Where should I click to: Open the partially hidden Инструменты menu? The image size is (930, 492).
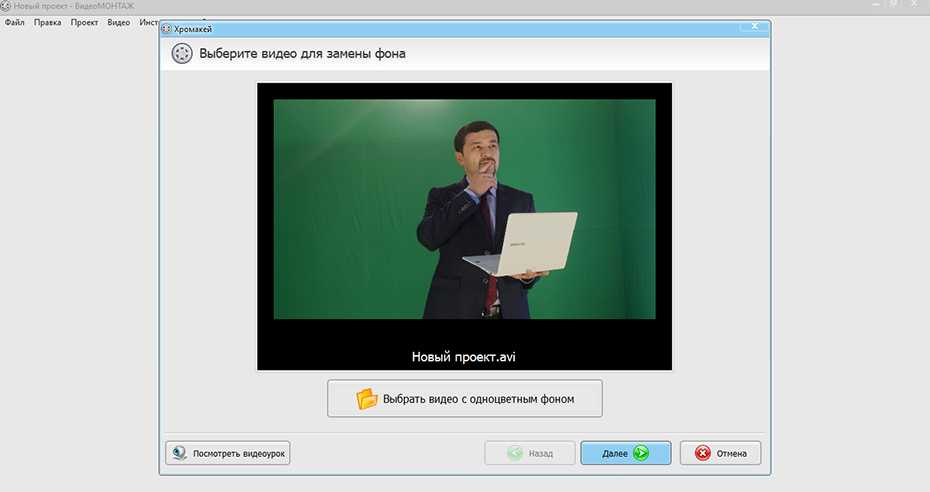coord(148,22)
